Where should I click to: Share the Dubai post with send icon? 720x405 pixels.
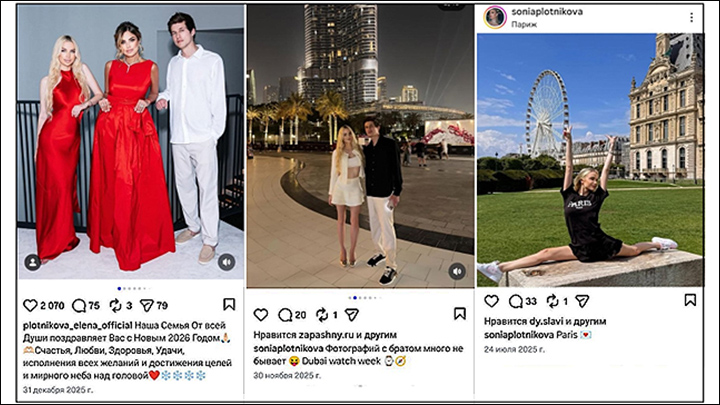click(x=352, y=315)
